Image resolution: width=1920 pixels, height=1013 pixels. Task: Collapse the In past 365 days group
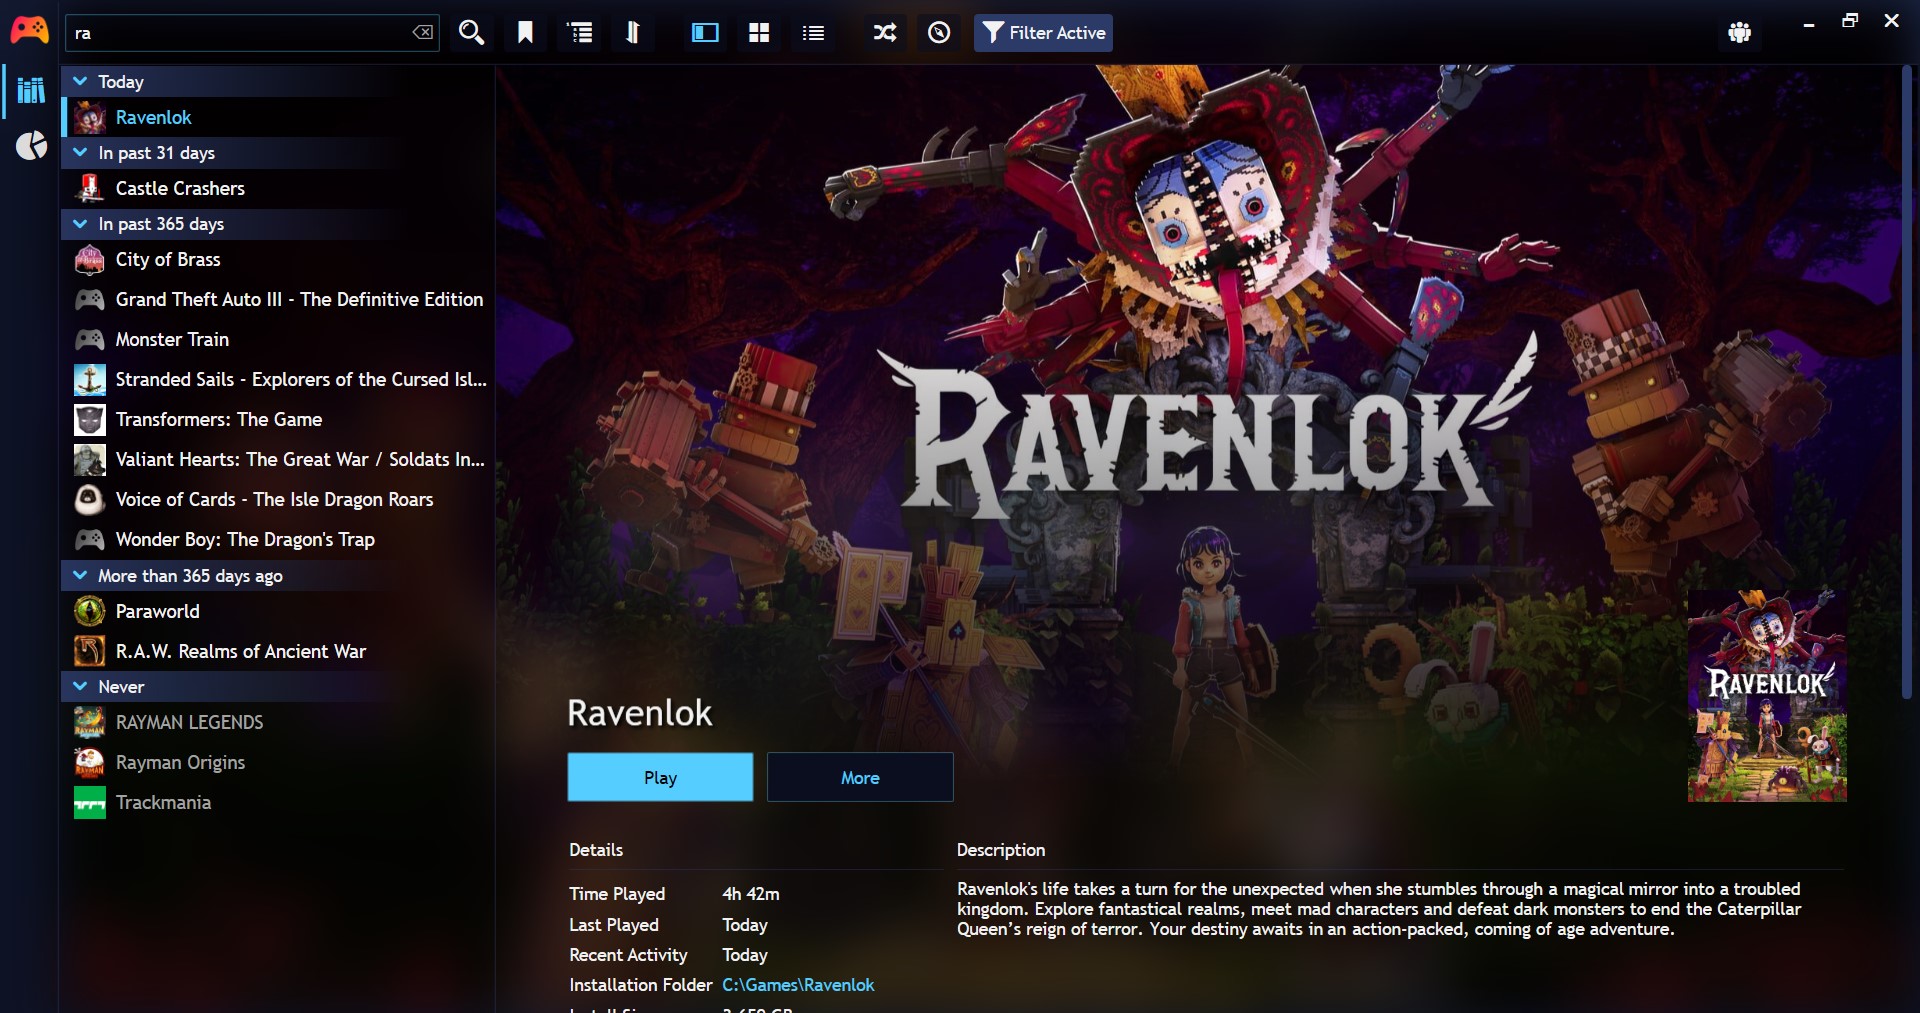pos(81,223)
